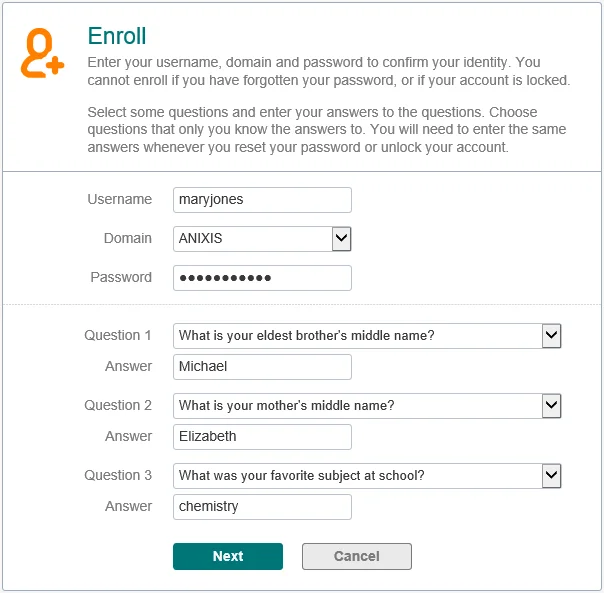
Task: Click the Question 1 label
Action: 118,335
